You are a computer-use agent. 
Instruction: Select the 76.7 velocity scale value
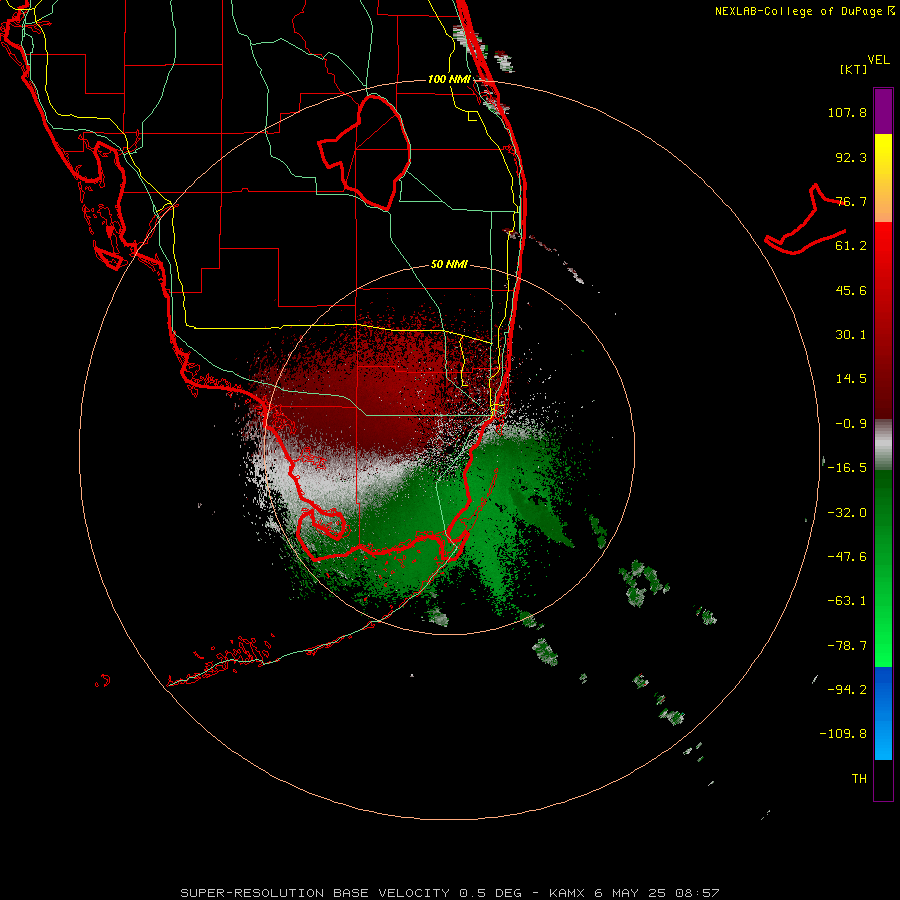coord(851,201)
